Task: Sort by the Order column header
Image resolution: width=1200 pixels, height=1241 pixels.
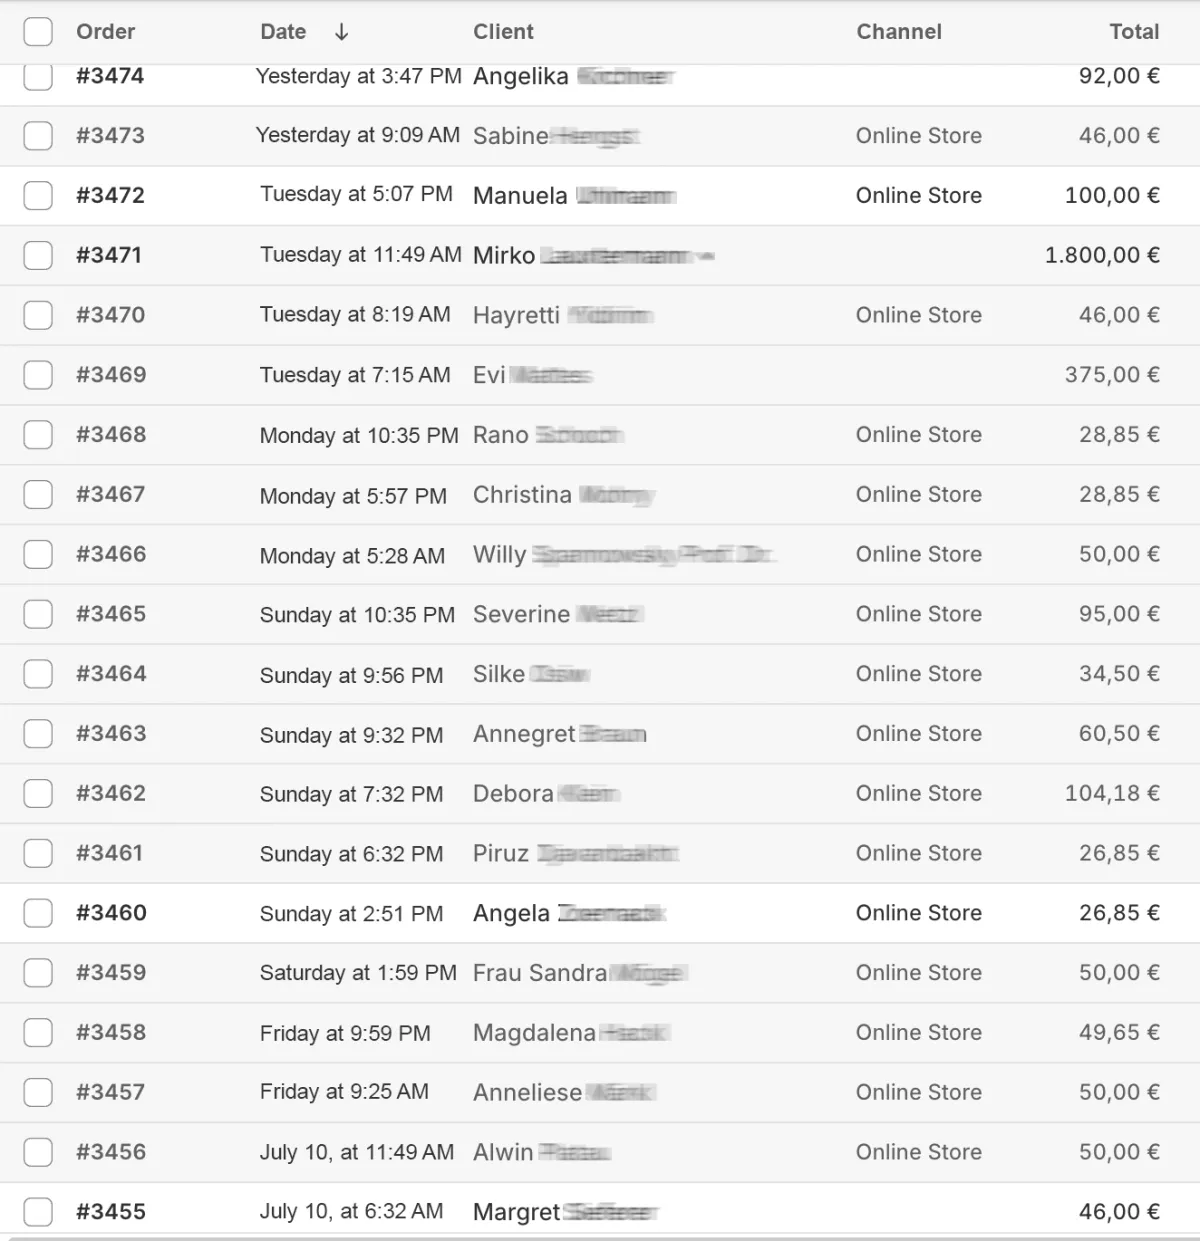Action: [105, 32]
